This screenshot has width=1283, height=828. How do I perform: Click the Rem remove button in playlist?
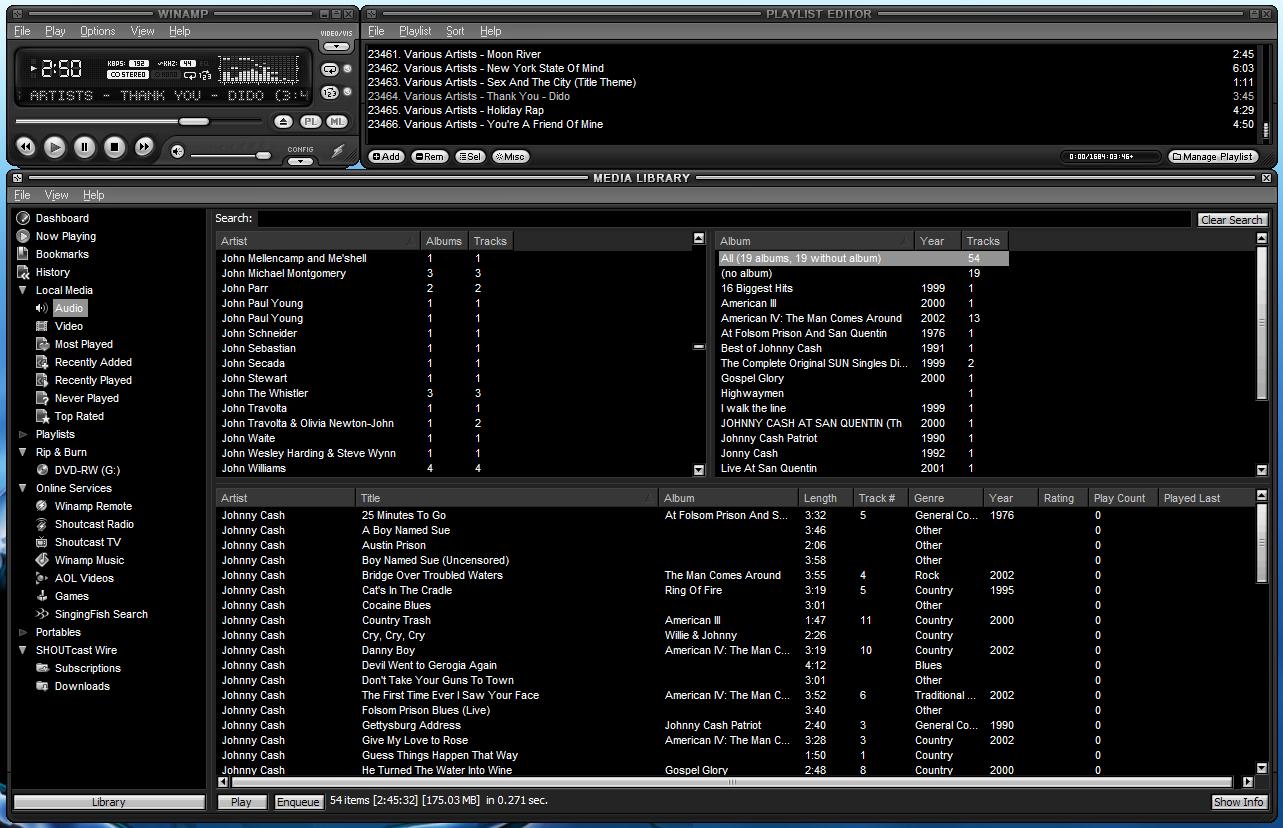tap(430, 156)
